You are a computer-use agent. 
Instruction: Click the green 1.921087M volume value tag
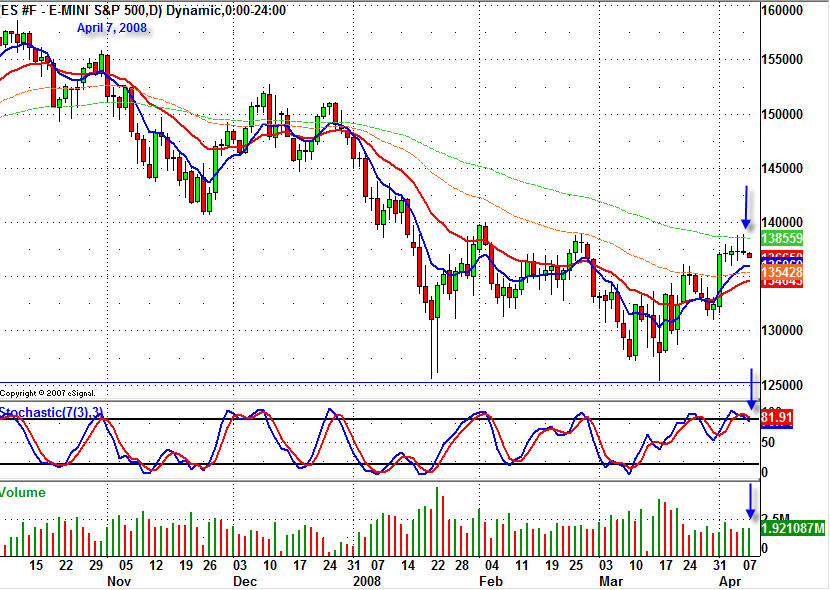click(x=792, y=528)
